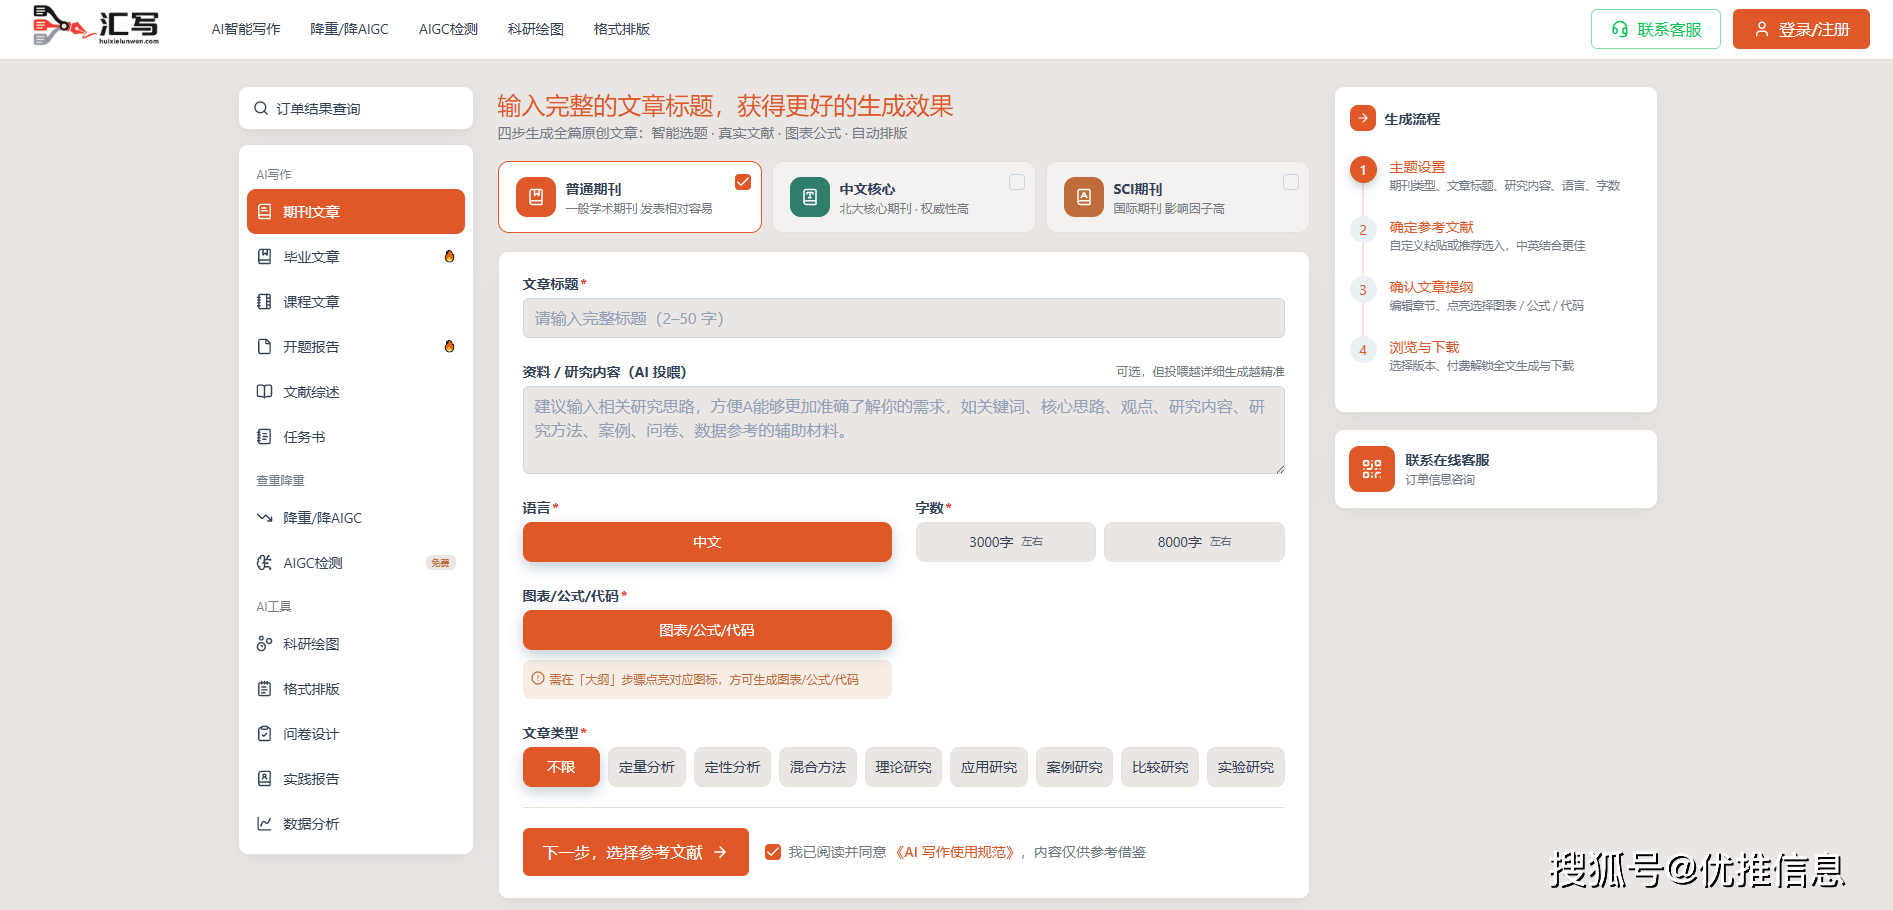Click the warning icon in the 大纲 notice
The image size is (1893, 910).
(x=538, y=679)
